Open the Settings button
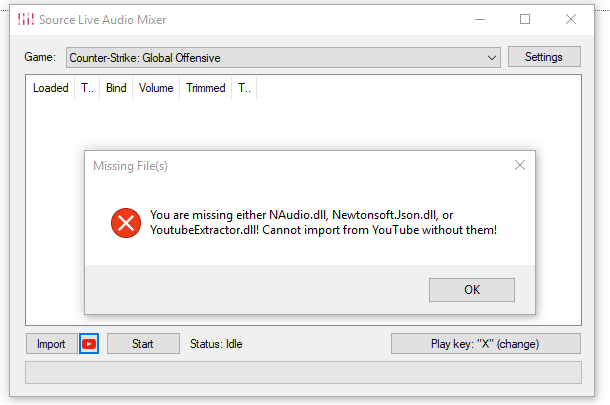This screenshot has height=405, width=610. click(544, 57)
